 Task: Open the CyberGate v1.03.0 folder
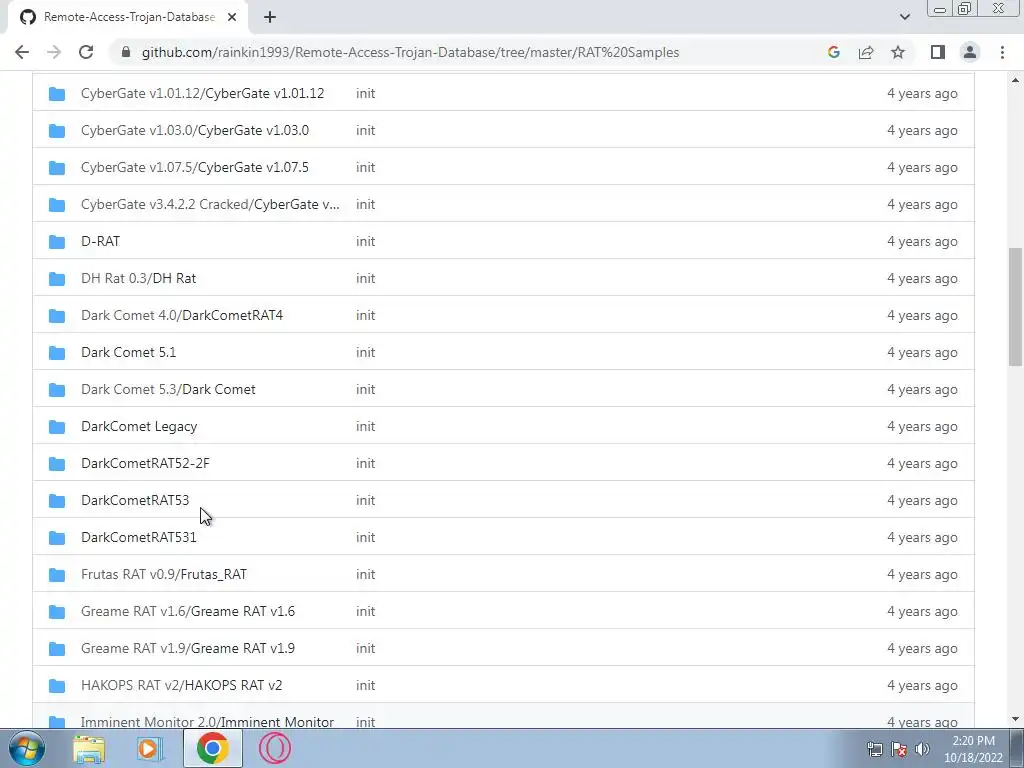195,131
